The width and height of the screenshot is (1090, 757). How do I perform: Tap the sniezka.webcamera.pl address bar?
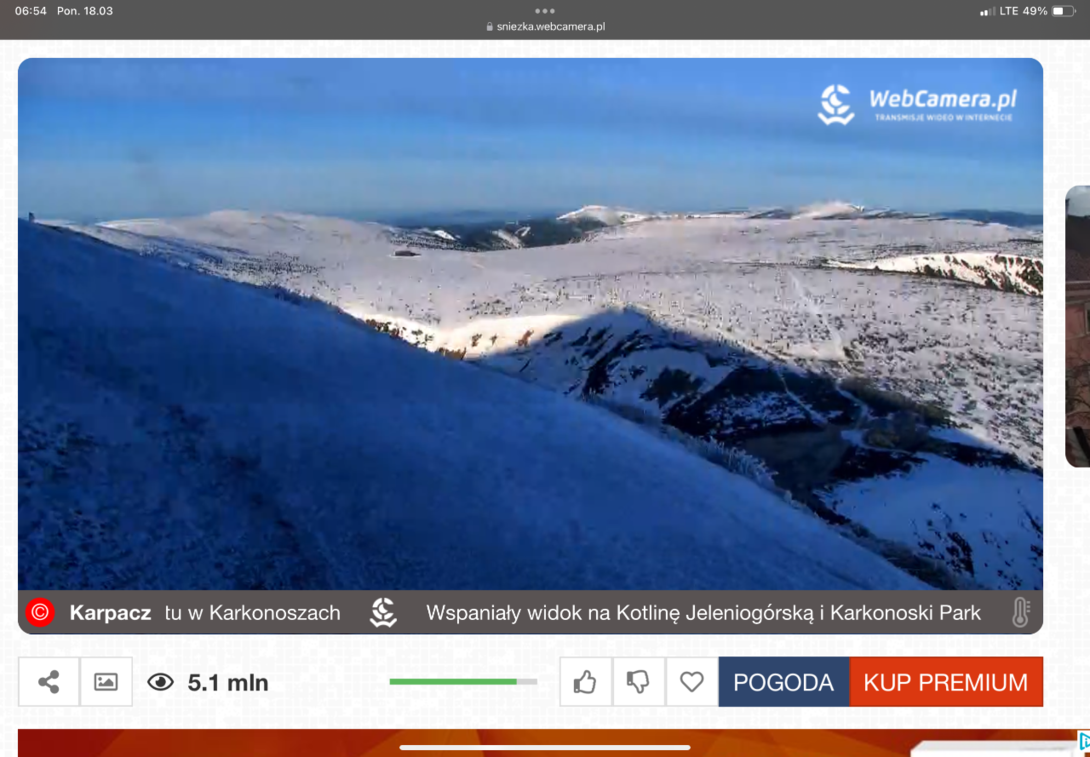coord(545,26)
